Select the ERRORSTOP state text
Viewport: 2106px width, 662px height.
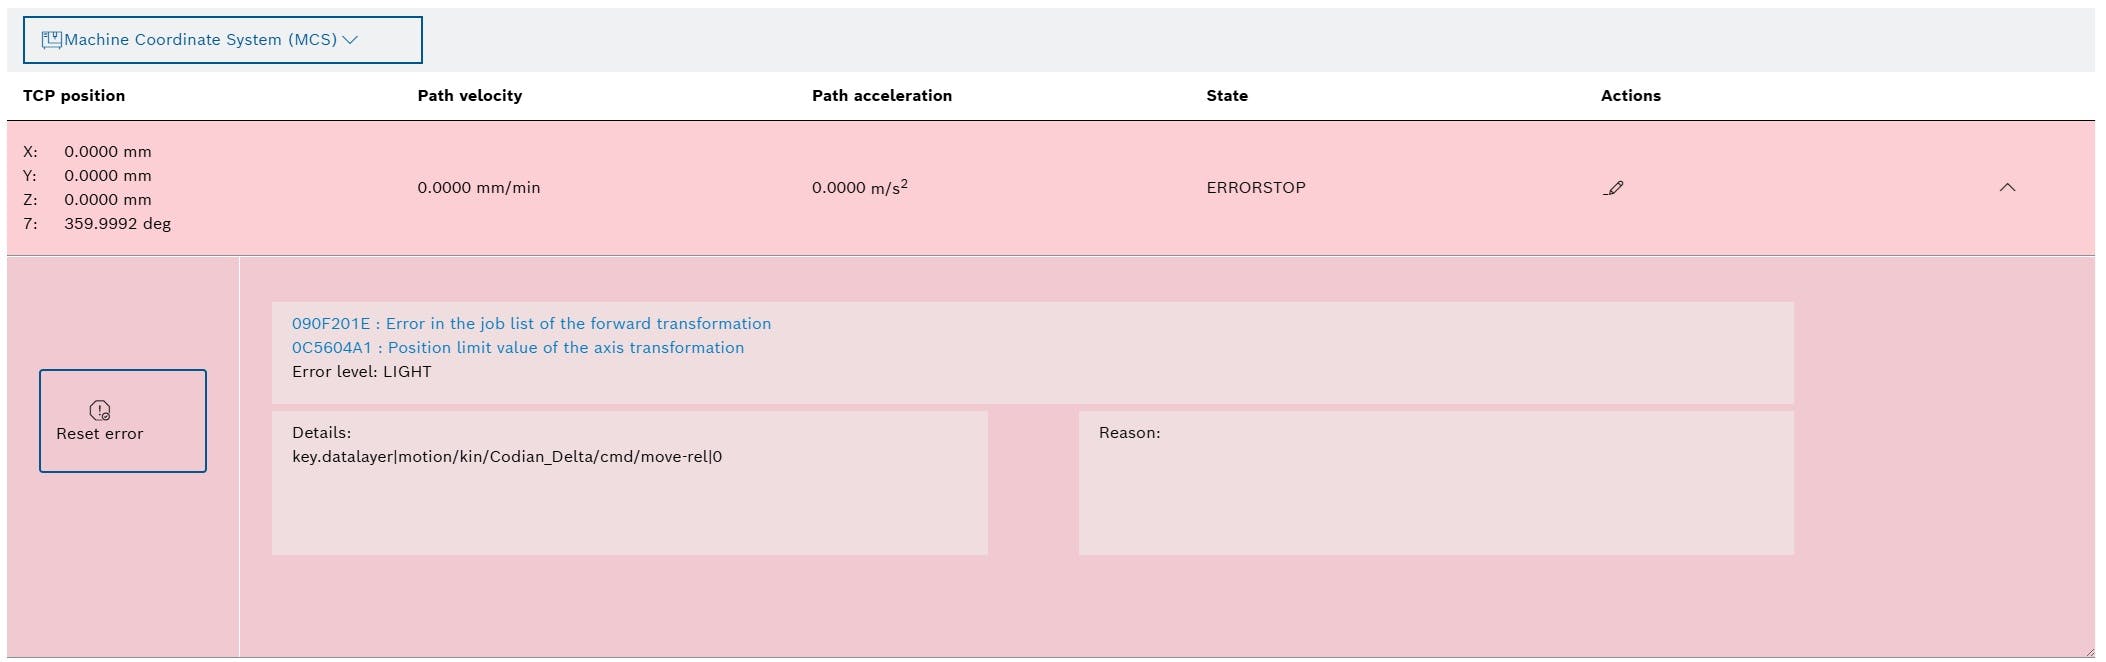click(x=1255, y=188)
